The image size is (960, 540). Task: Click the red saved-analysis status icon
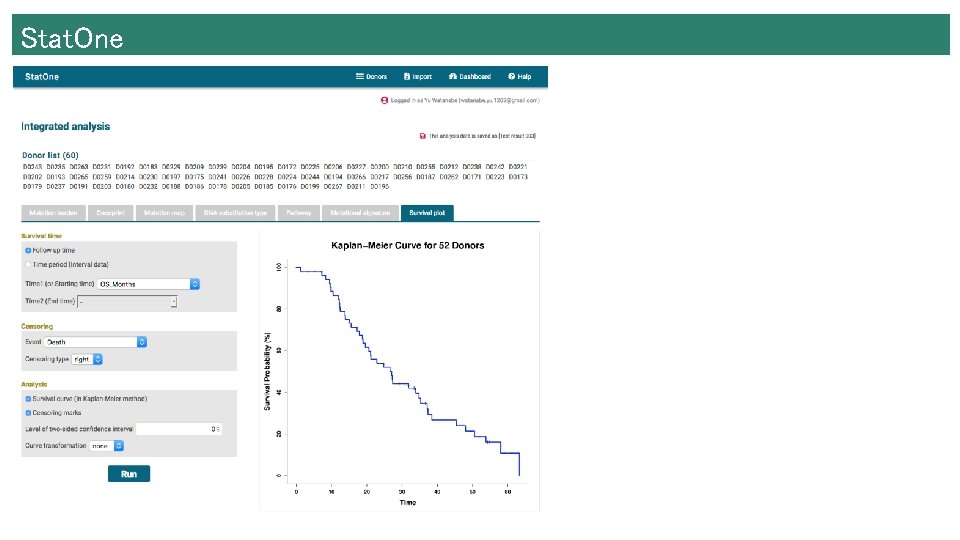(x=422, y=136)
